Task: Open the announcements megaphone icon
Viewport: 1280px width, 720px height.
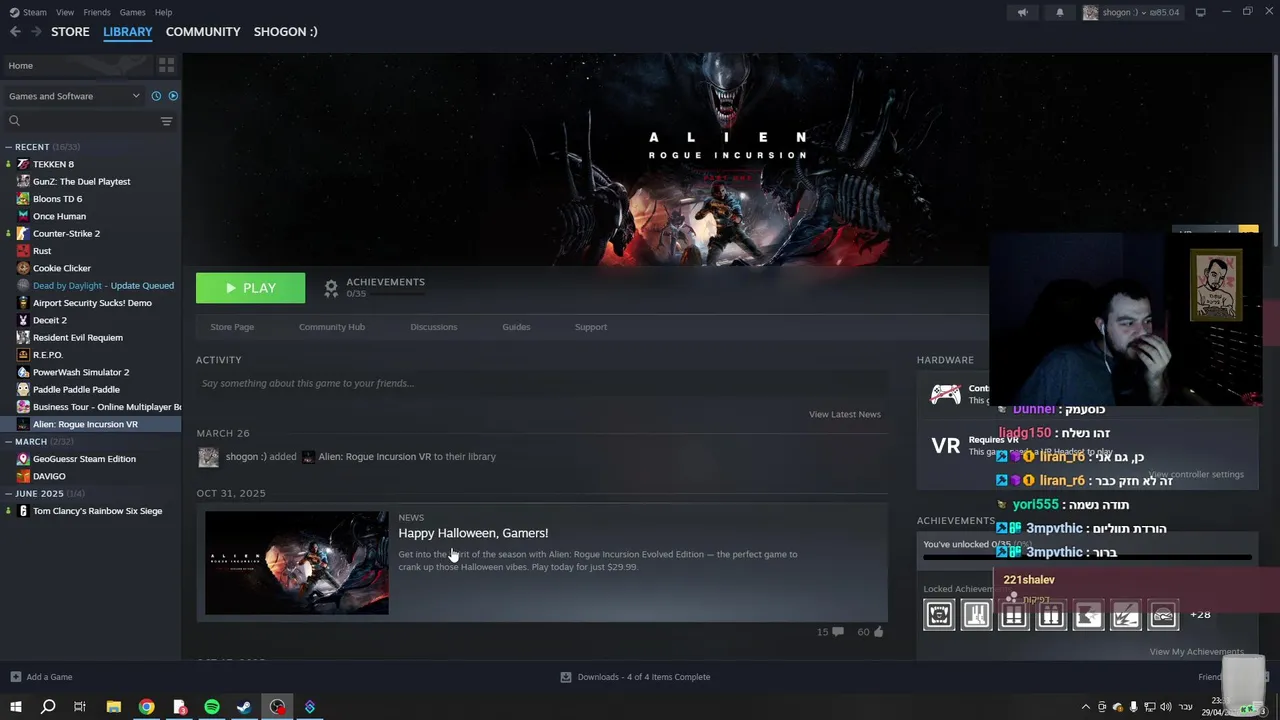Action: tap(1022, 12)
